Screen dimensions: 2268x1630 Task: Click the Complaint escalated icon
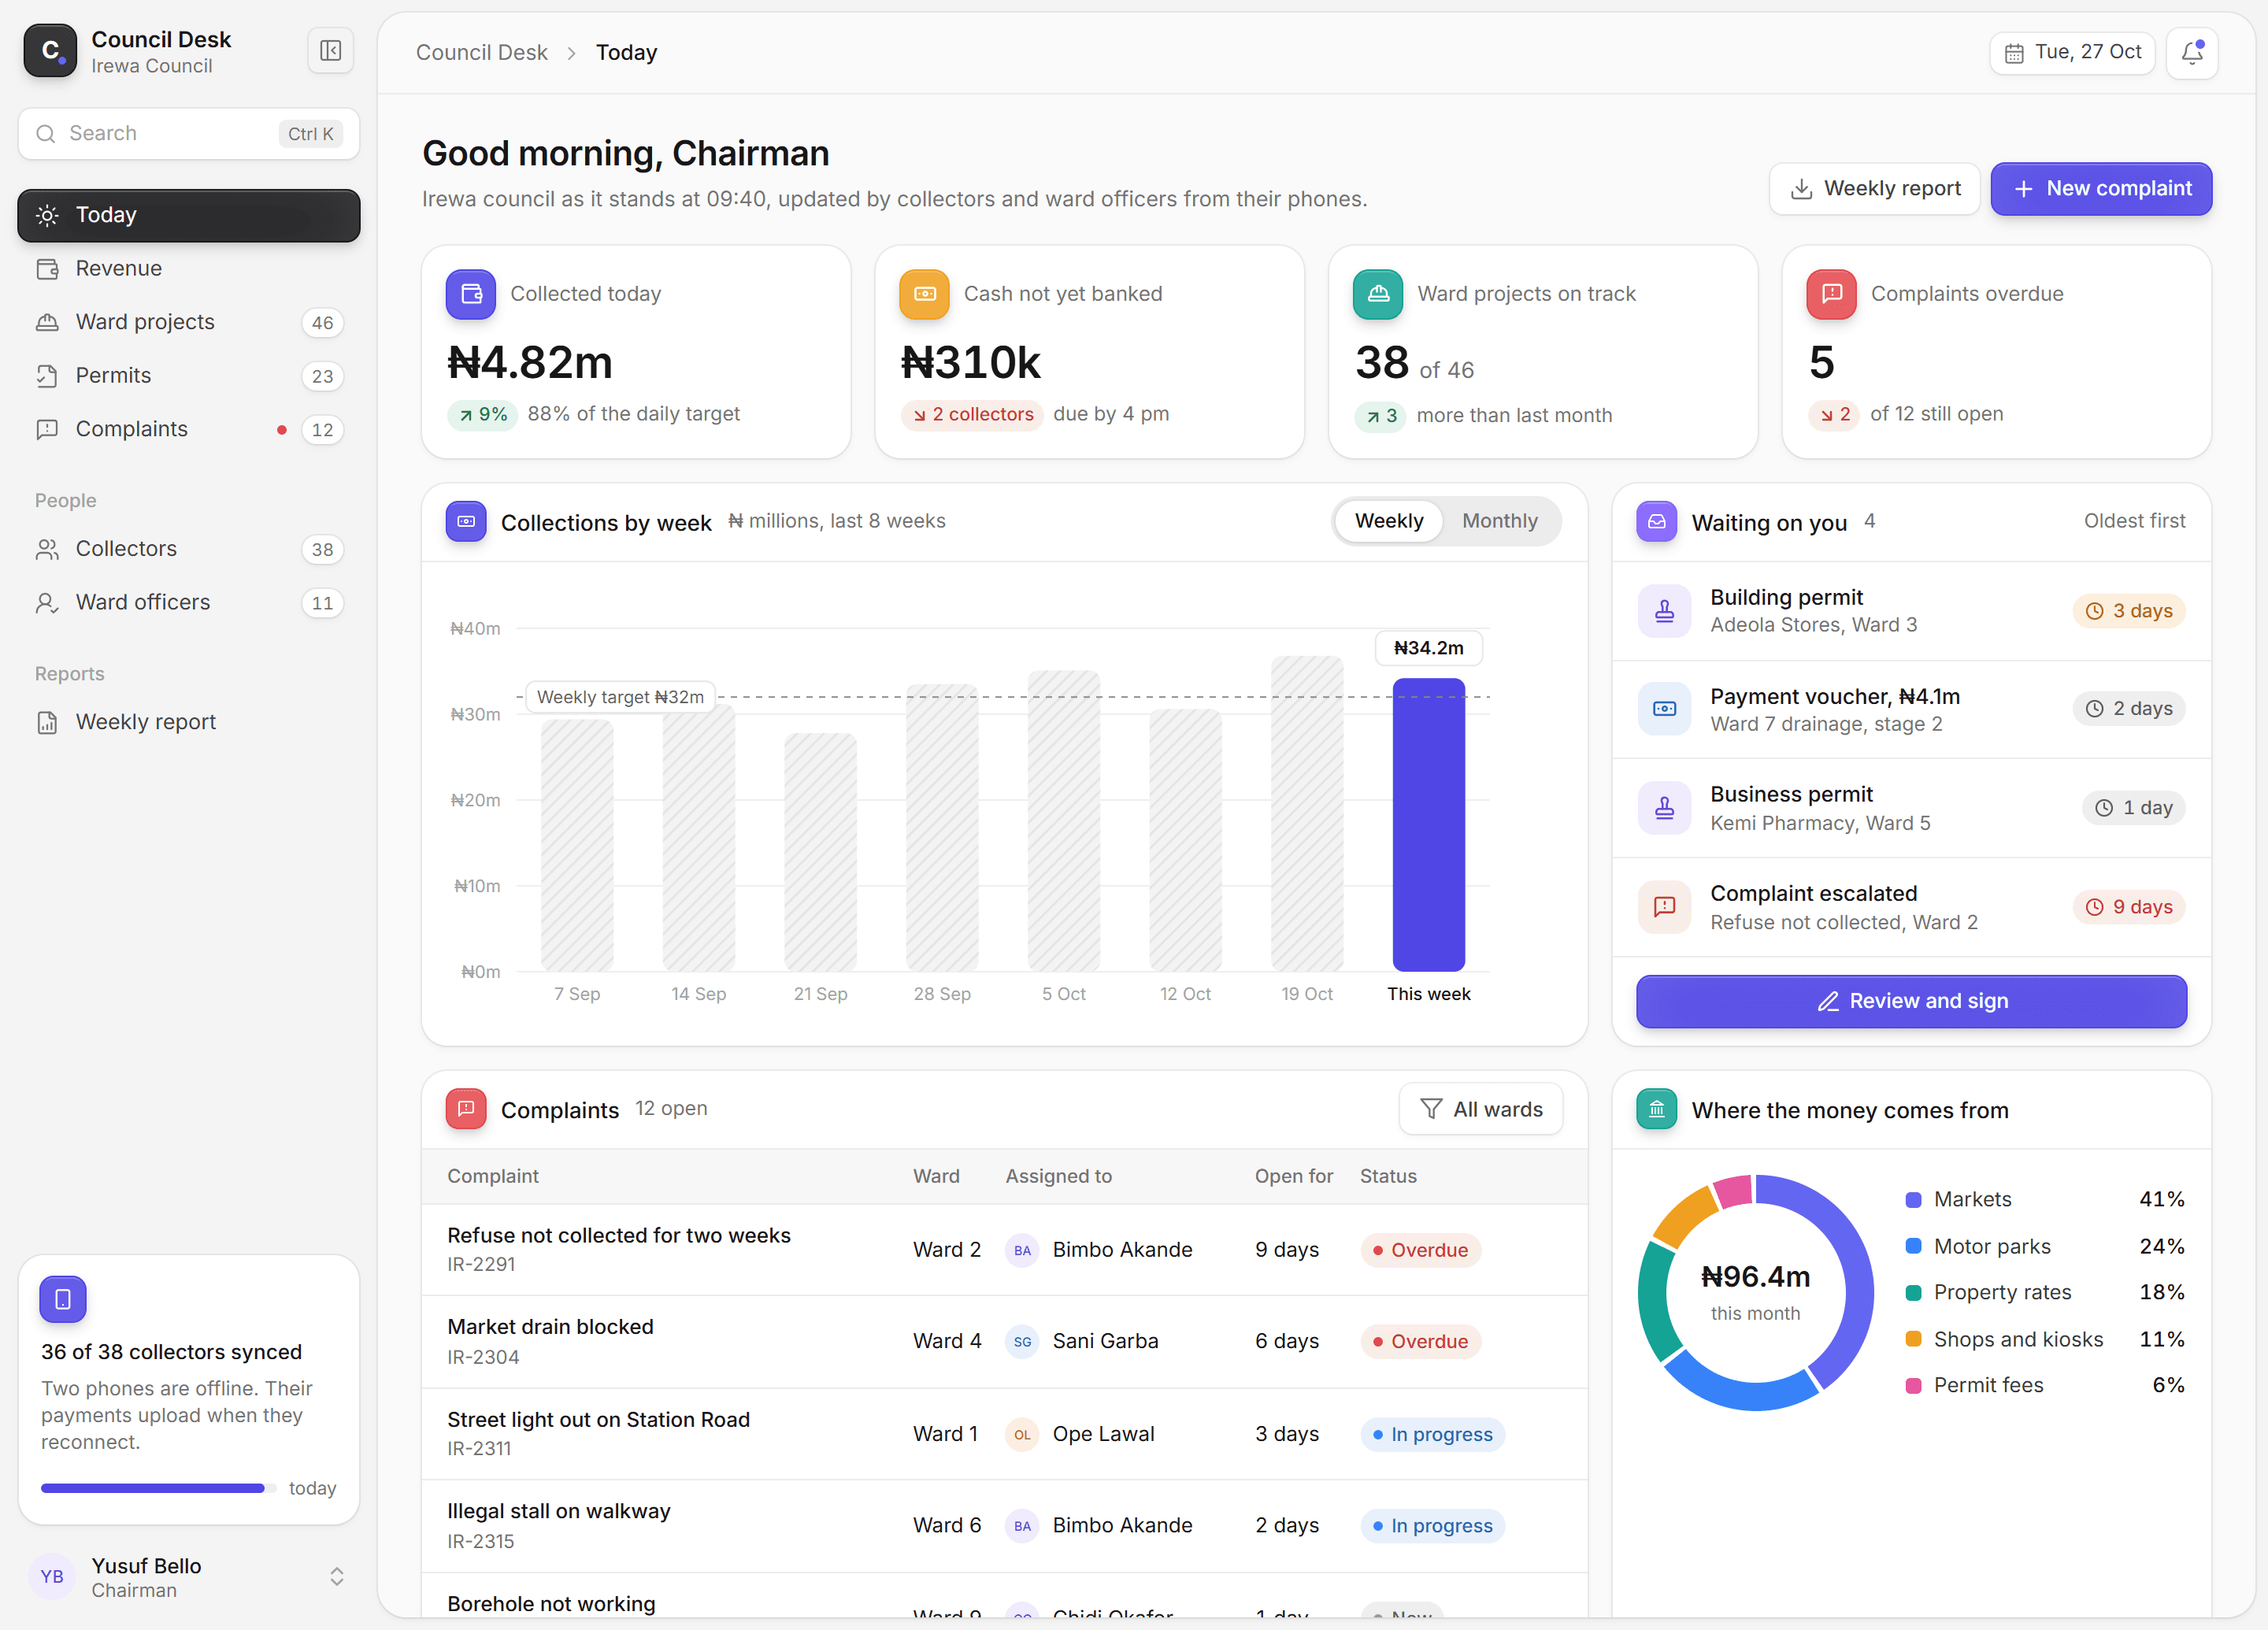point(1664,907)
